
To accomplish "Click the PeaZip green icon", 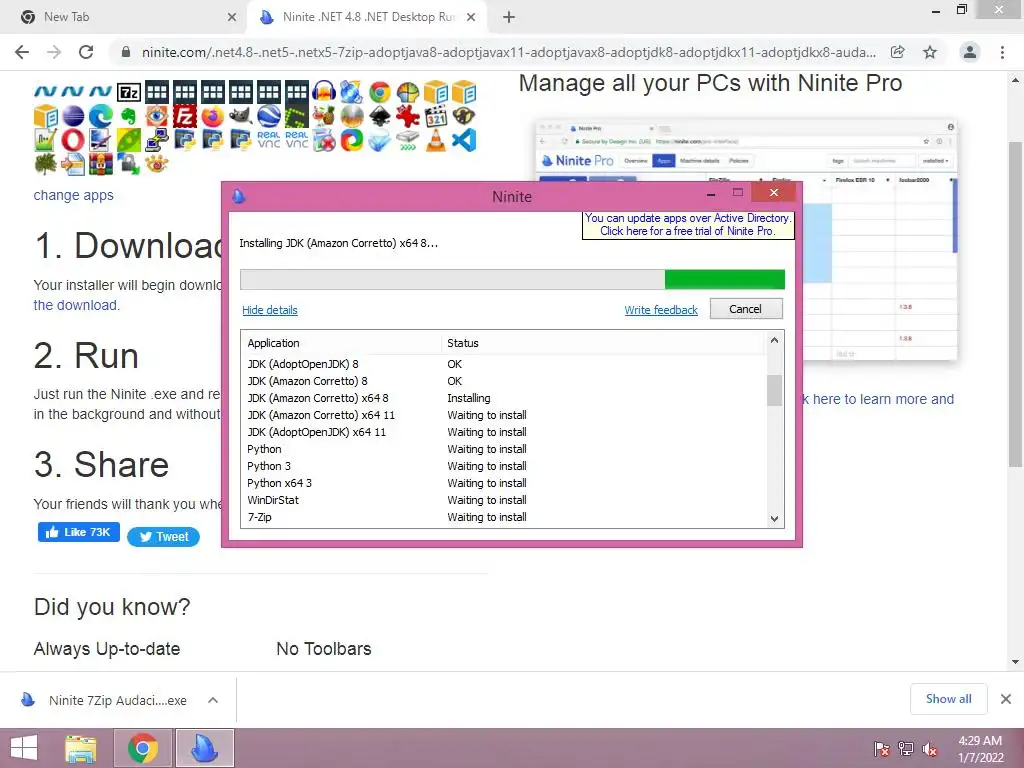I will pyautogui.click(x=129, y=140).
